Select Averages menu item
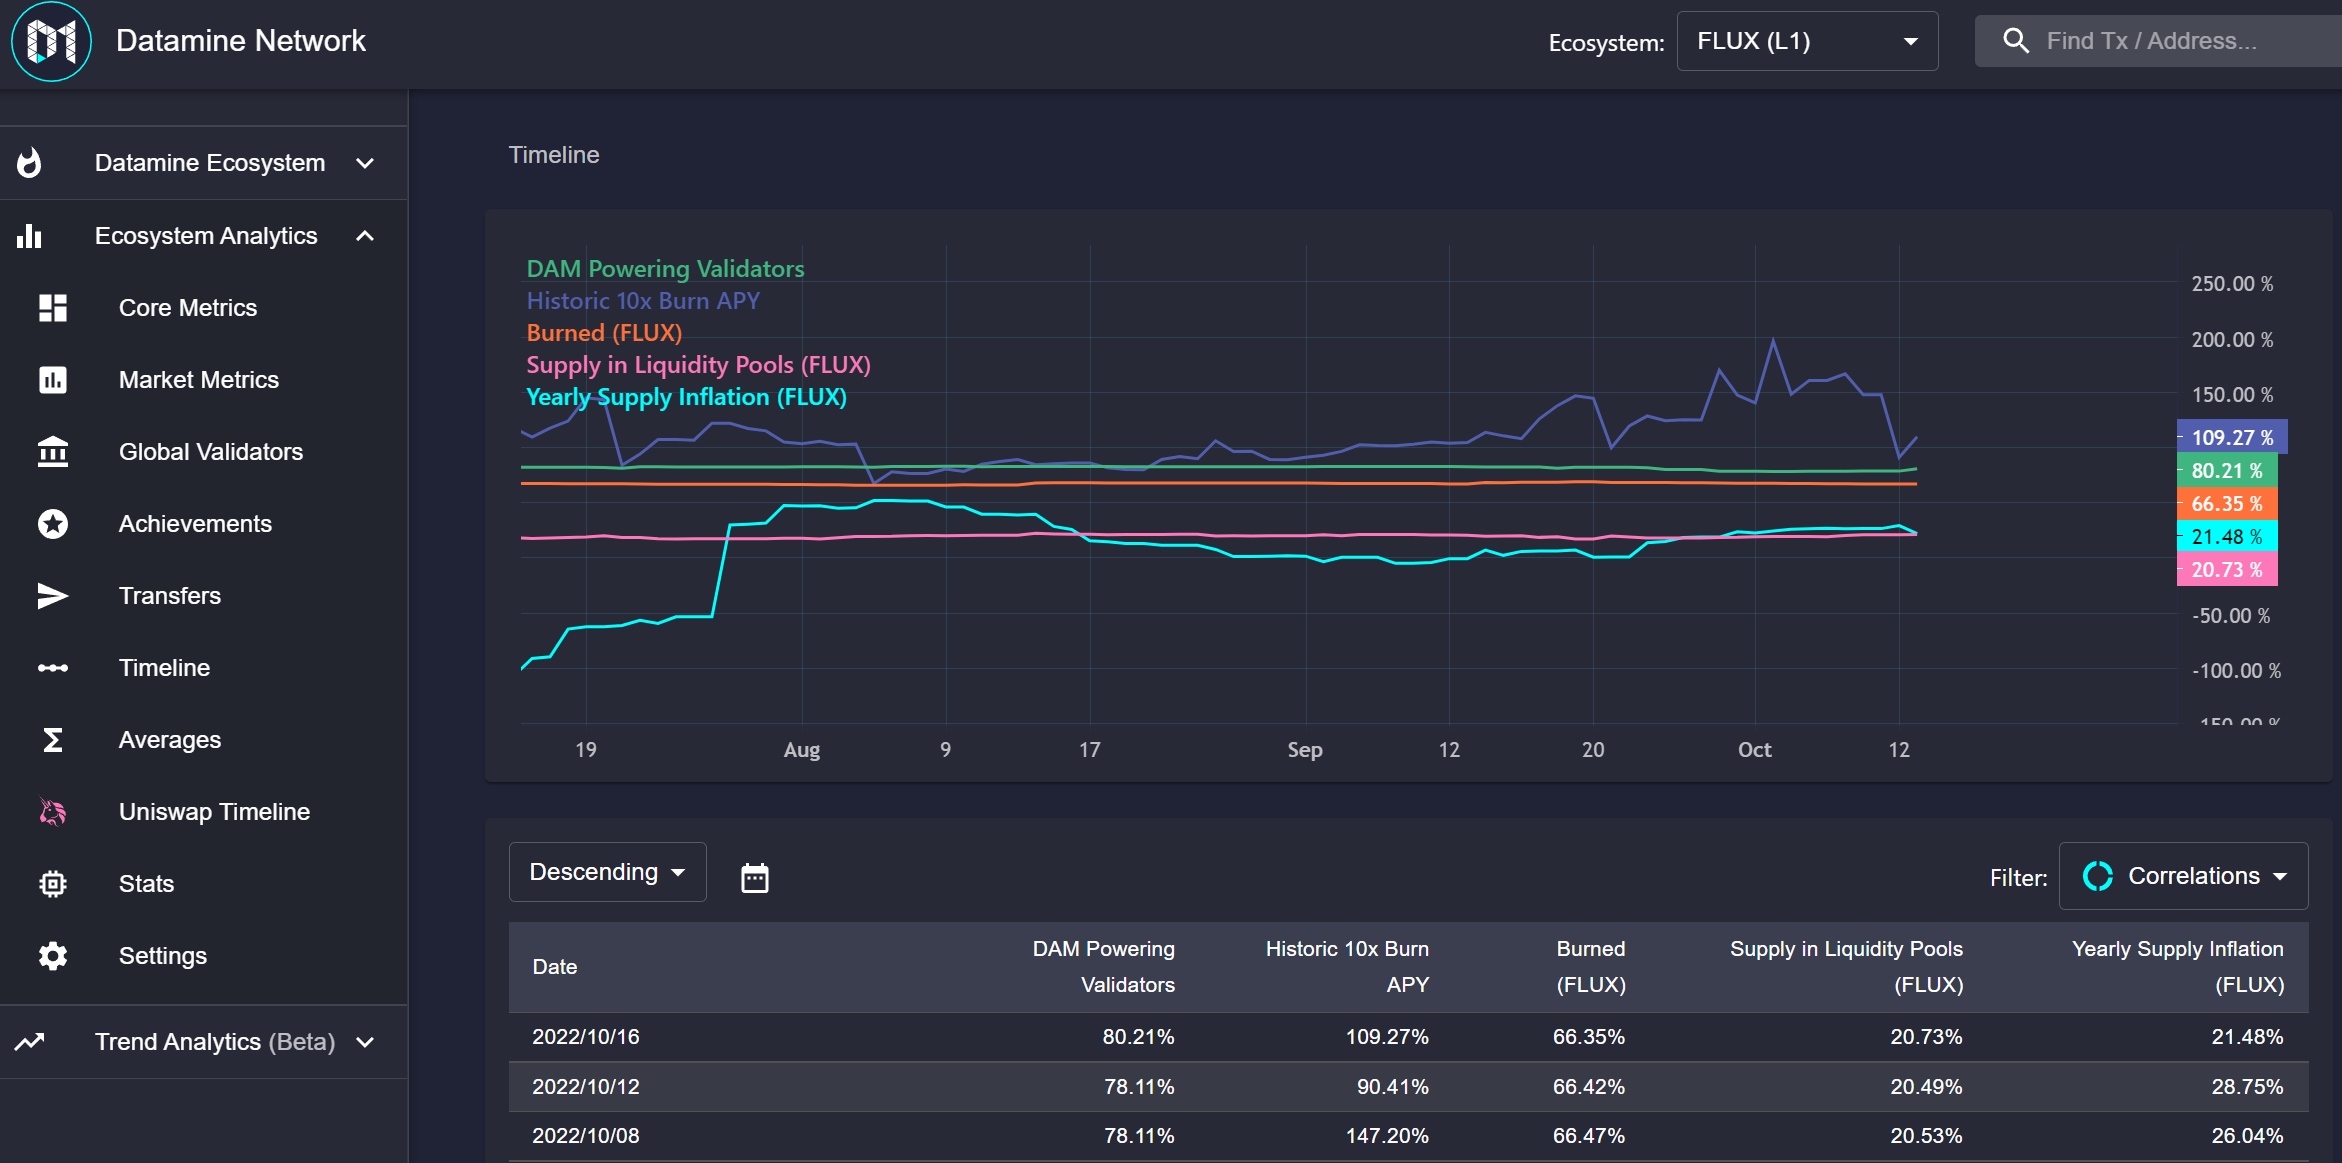 pos(170,740)
